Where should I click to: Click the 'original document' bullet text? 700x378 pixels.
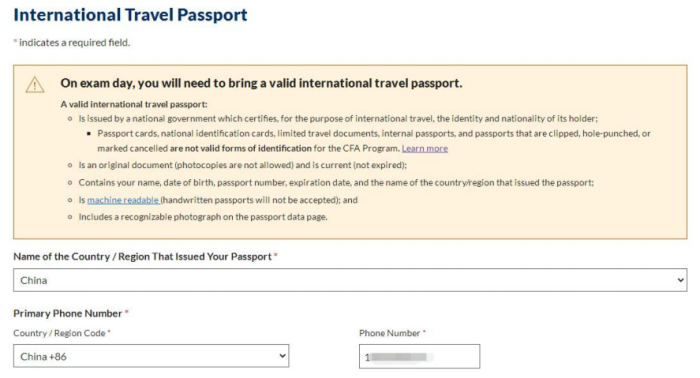point(242,165)
